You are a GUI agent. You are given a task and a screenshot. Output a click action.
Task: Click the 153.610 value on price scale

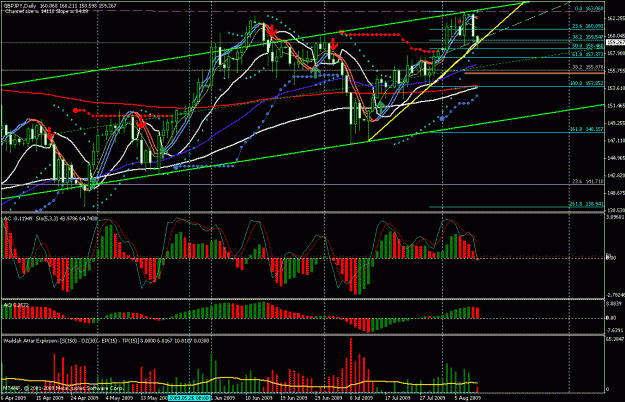615,88
